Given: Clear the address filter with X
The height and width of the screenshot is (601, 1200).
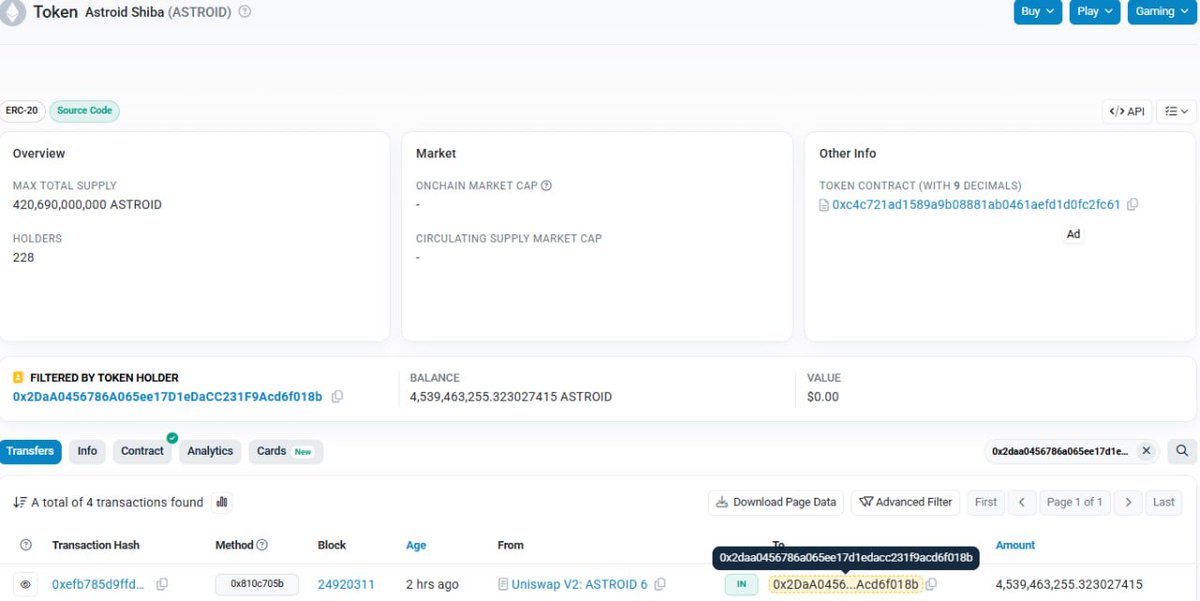Looking at the screenshot, I should coord(1147,451).
